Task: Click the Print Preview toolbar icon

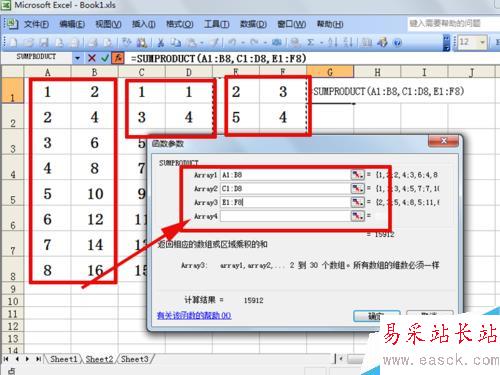Action: coord(108,42)
